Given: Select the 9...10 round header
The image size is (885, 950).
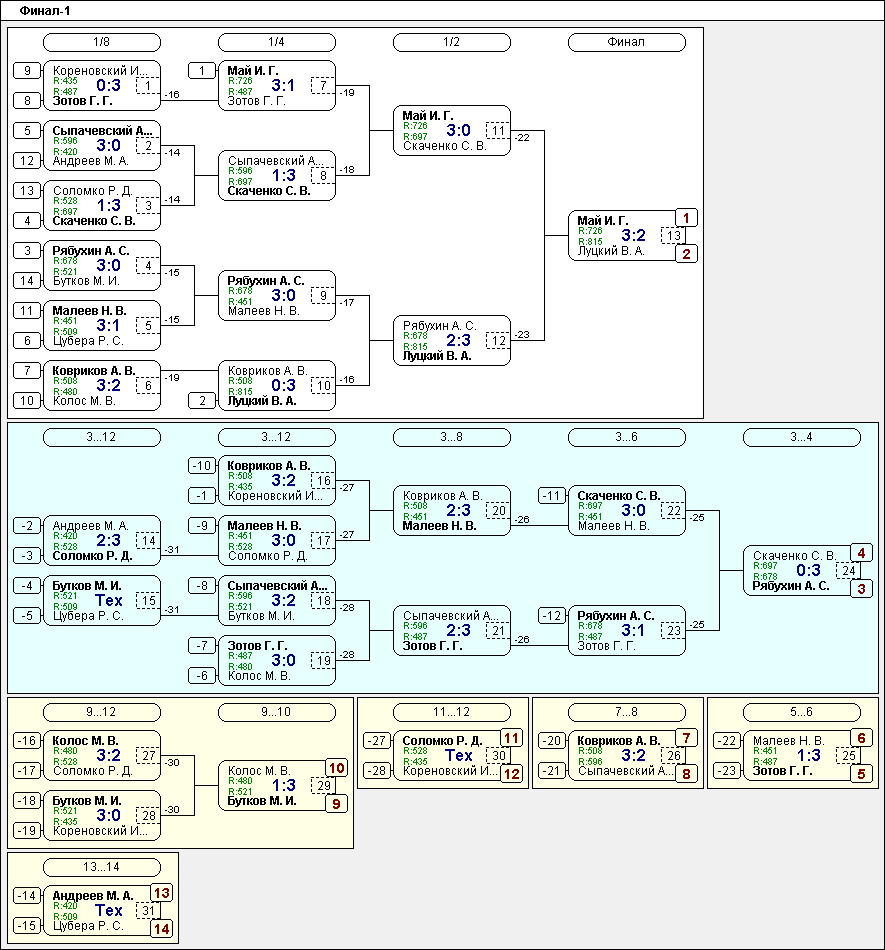Looking at the screenshot, I should tap(277, 712).
